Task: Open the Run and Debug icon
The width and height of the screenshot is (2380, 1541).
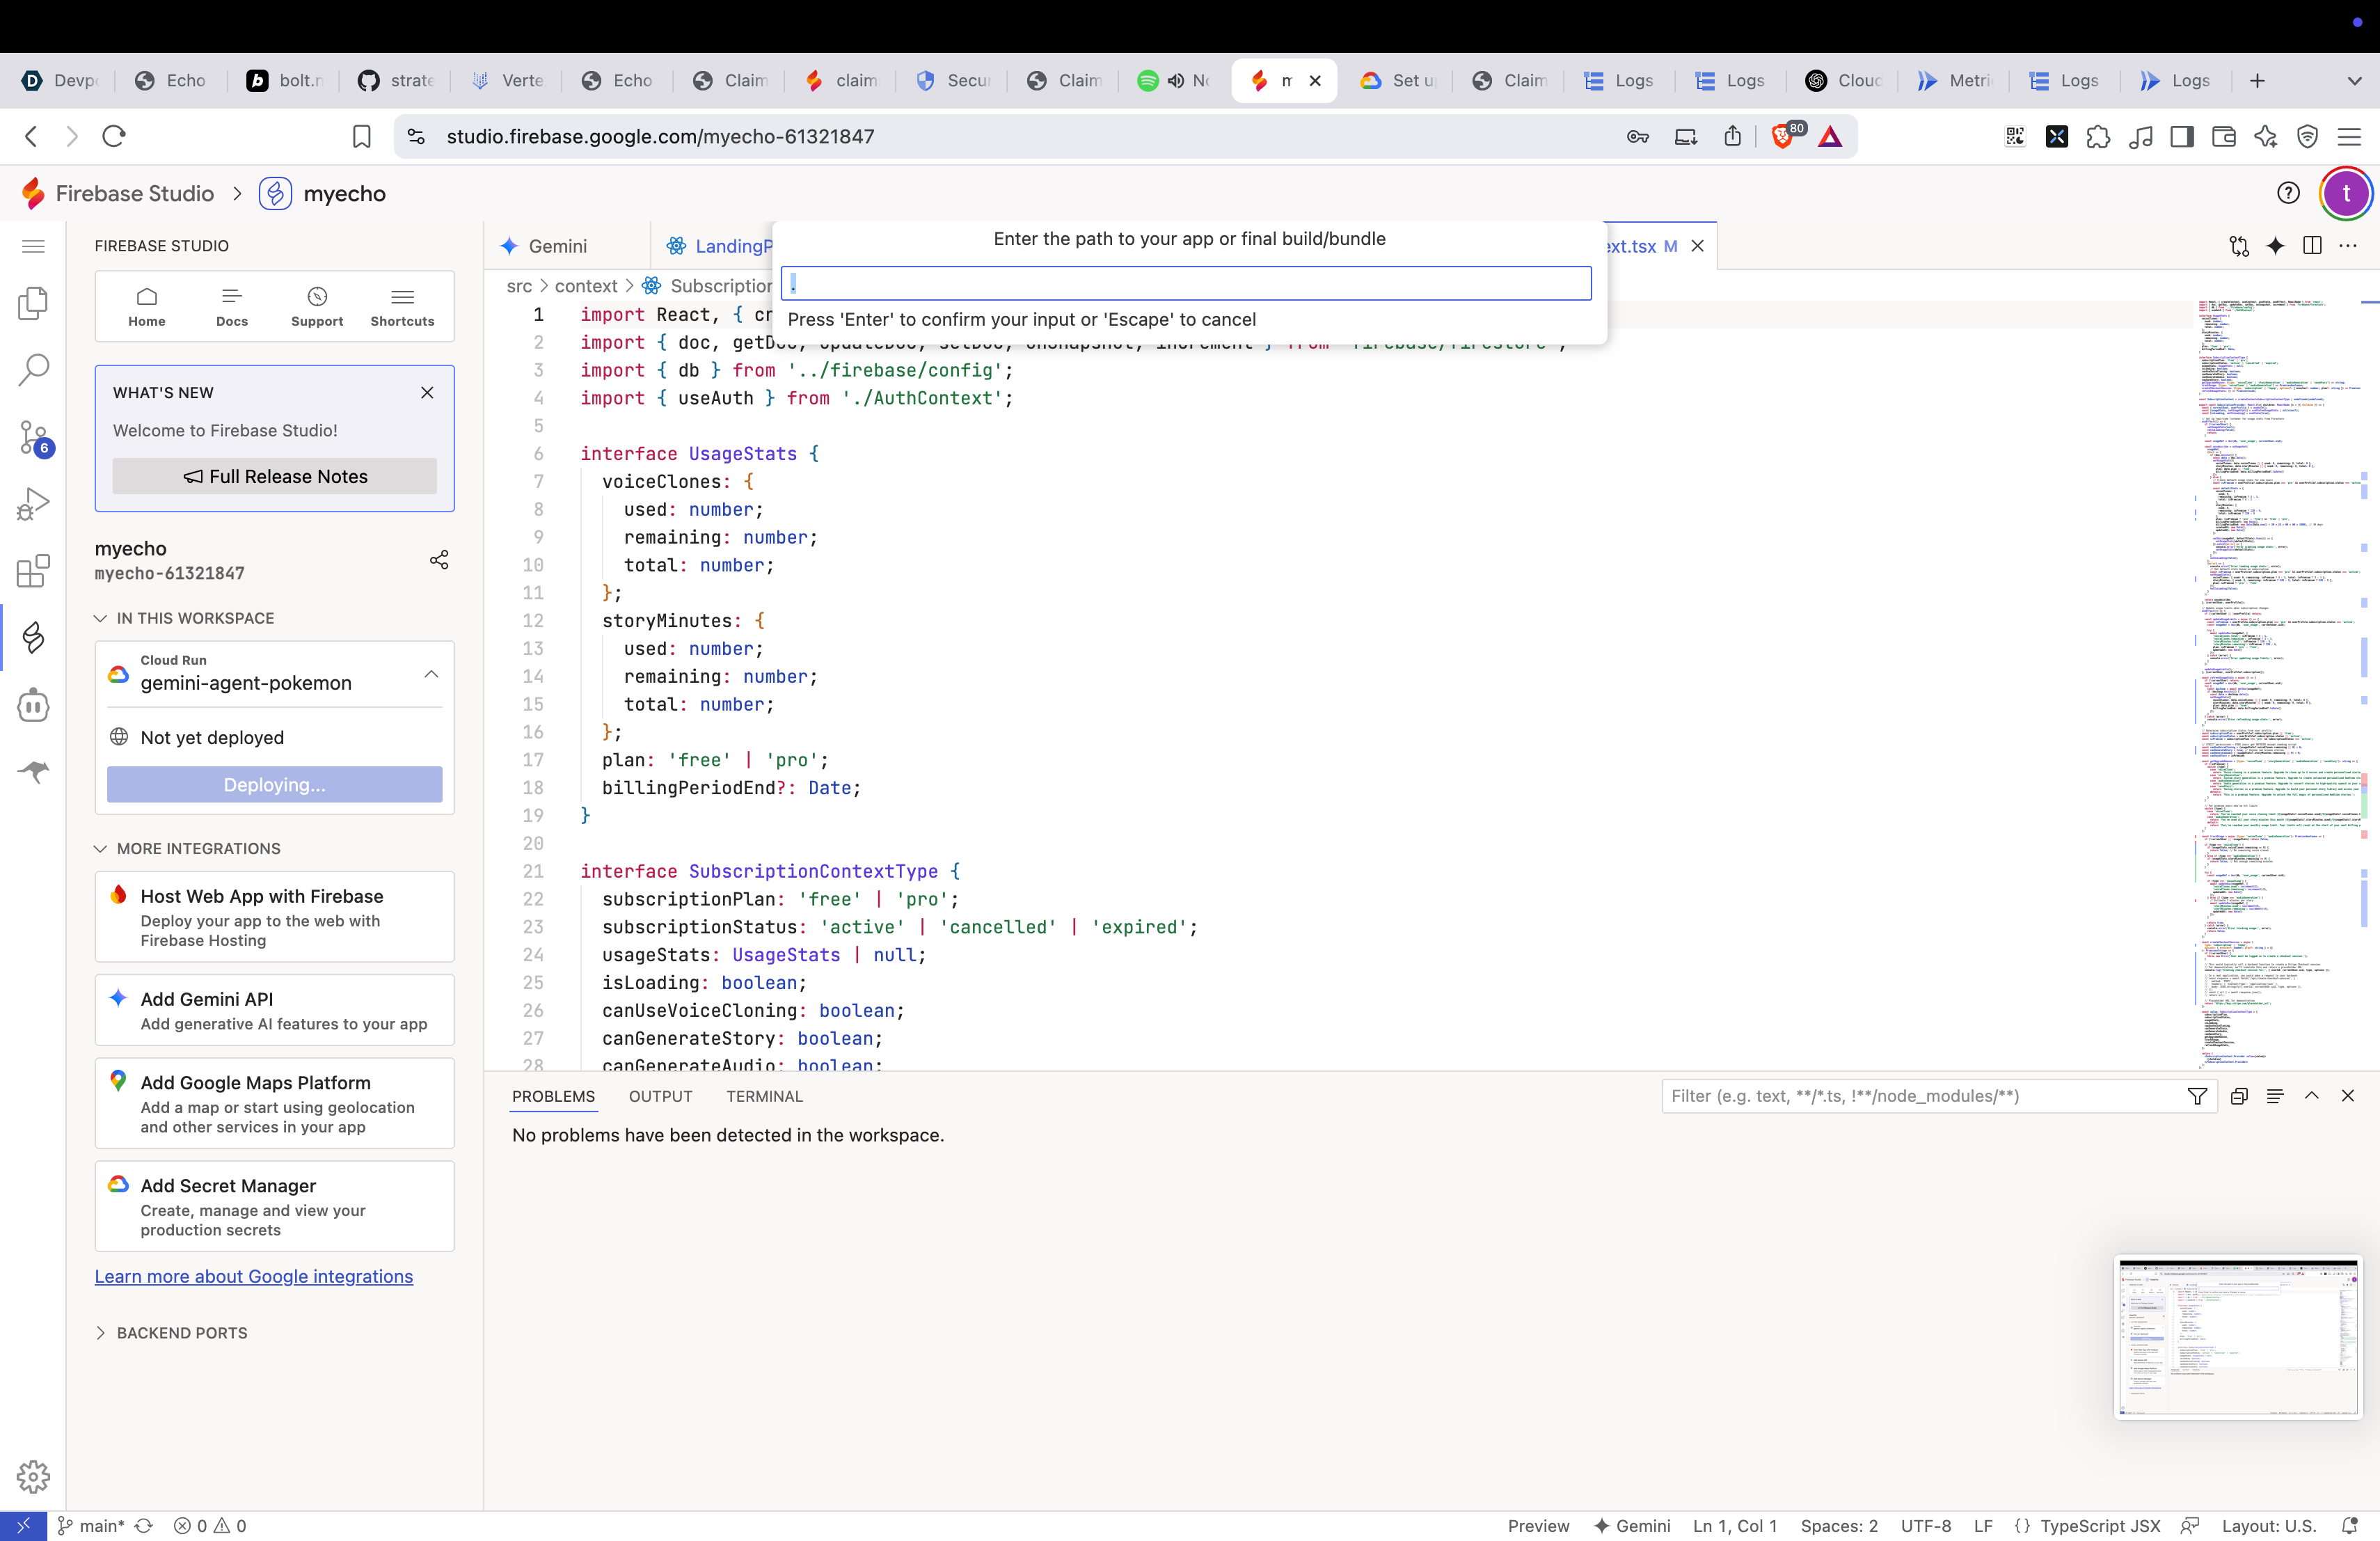Action: [x=33, y=503]
